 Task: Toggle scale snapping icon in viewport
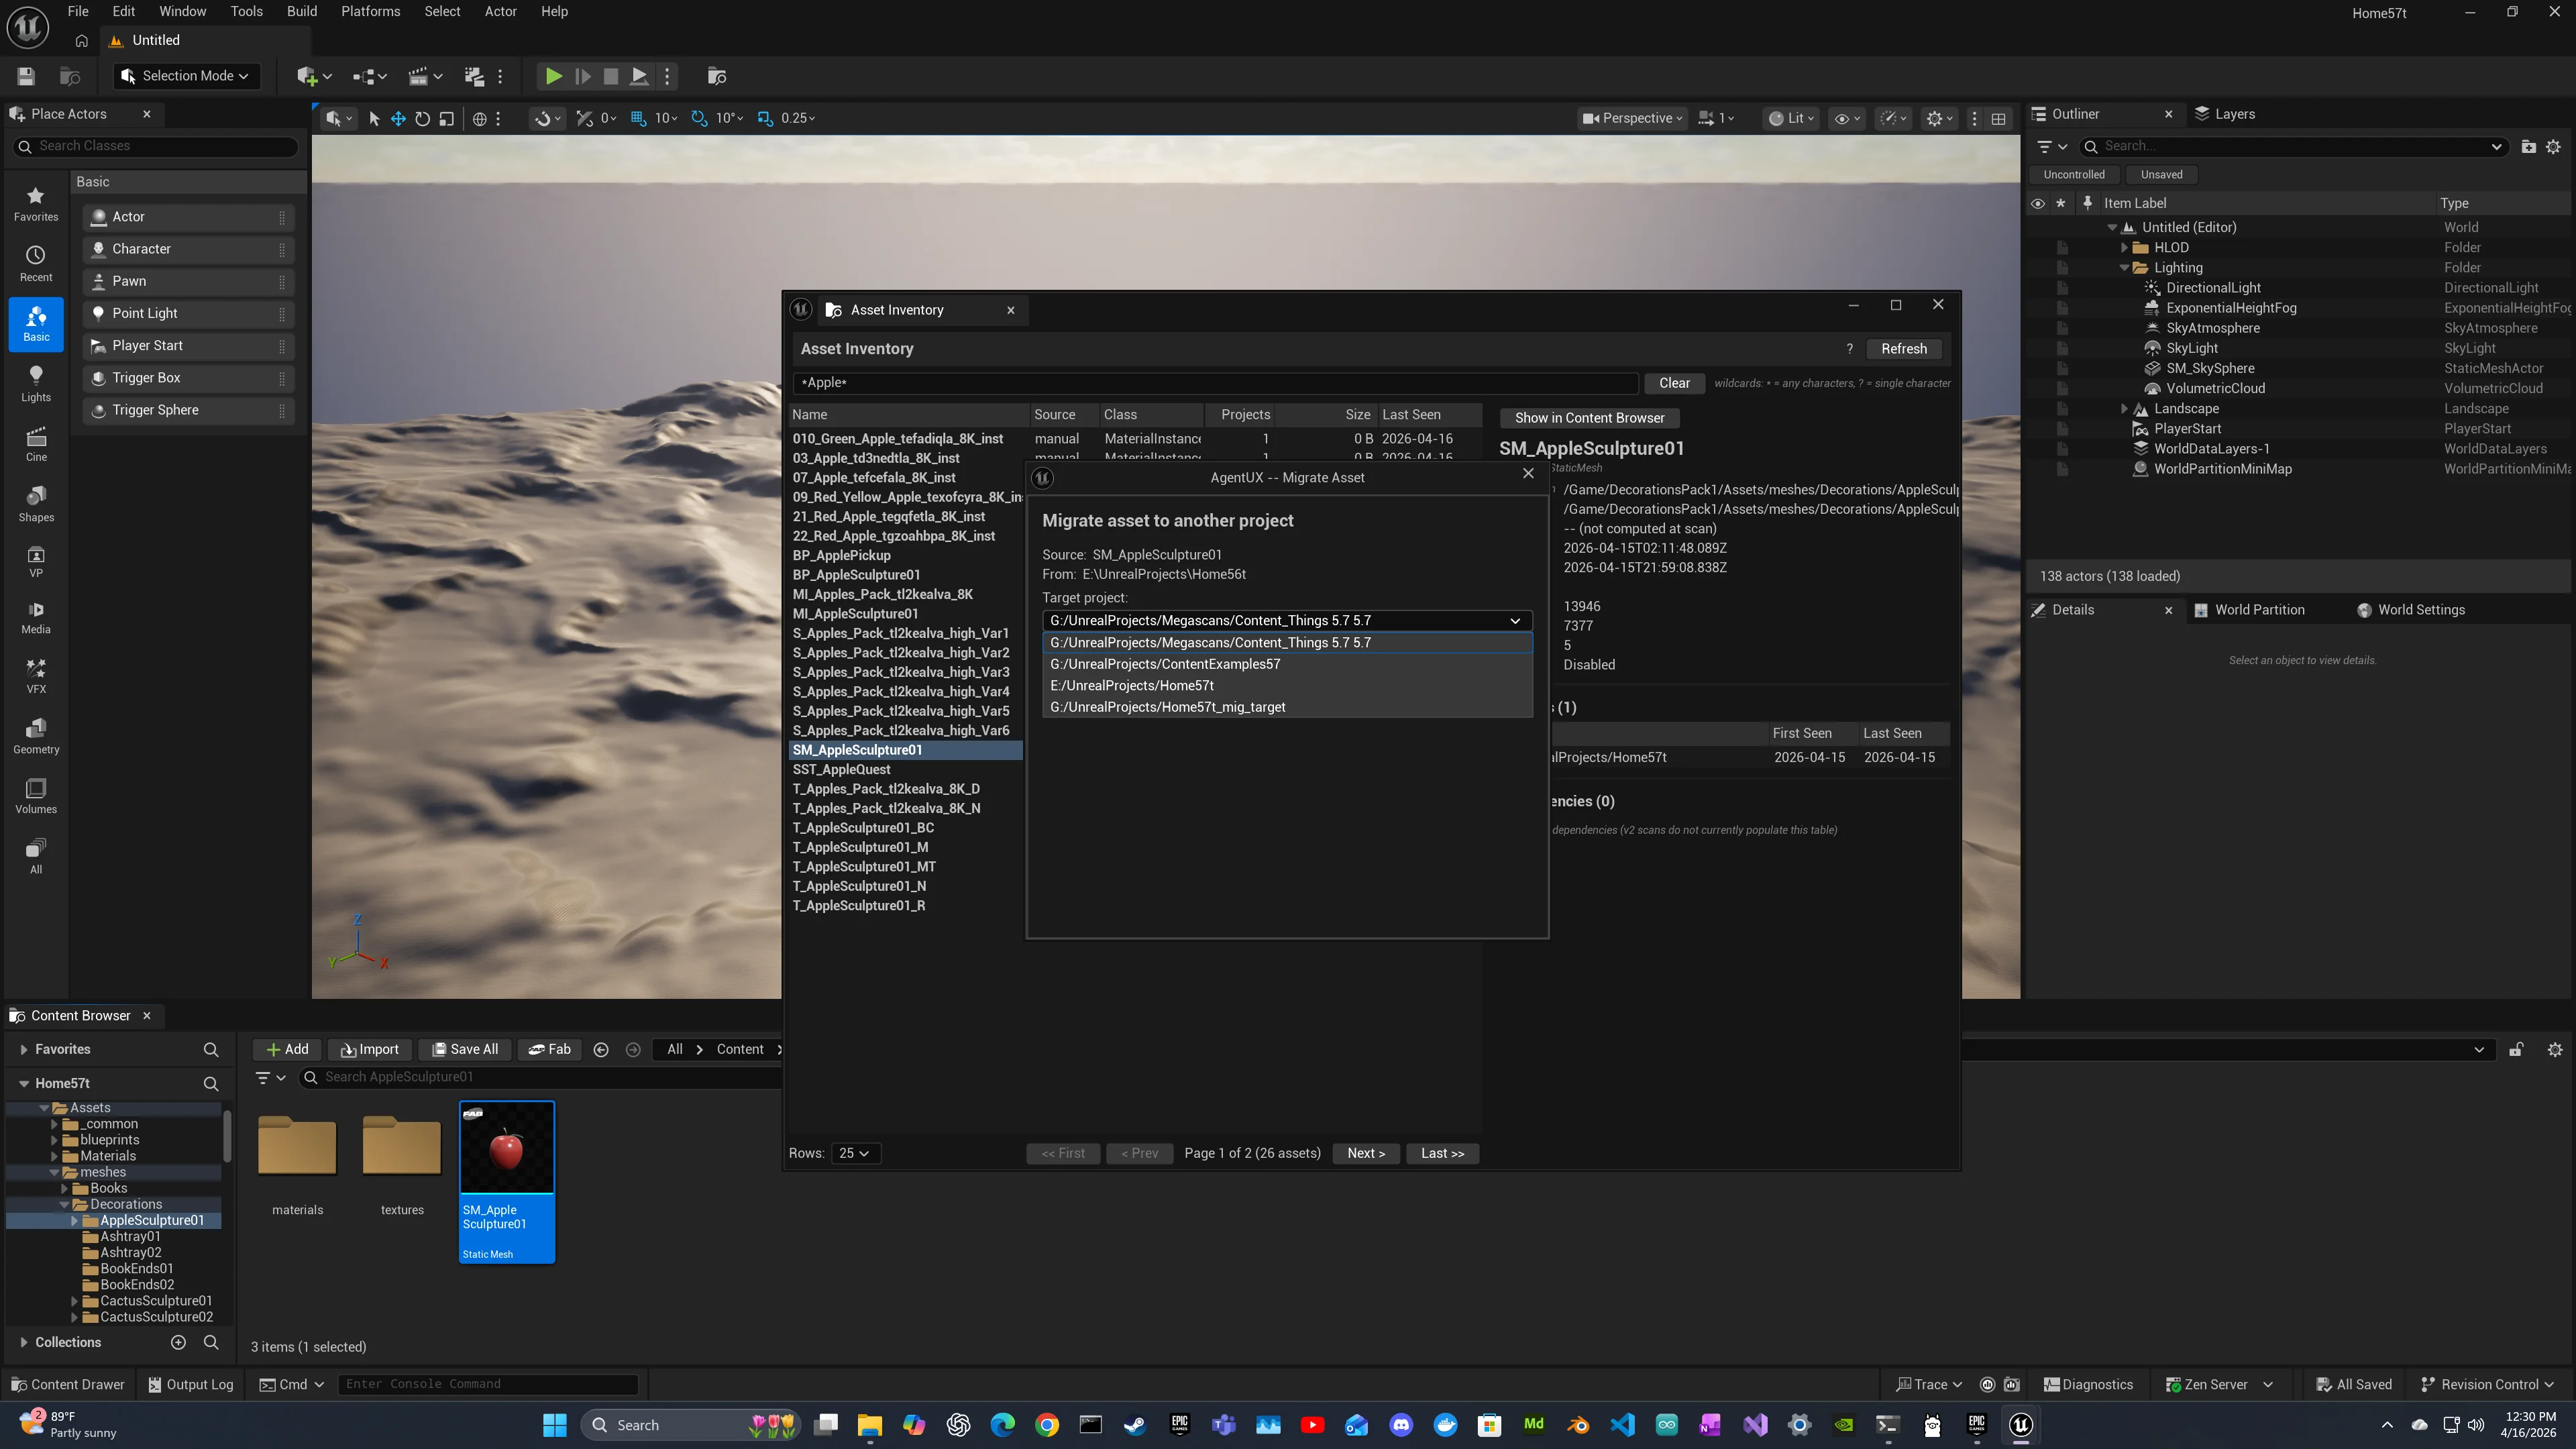765,118
